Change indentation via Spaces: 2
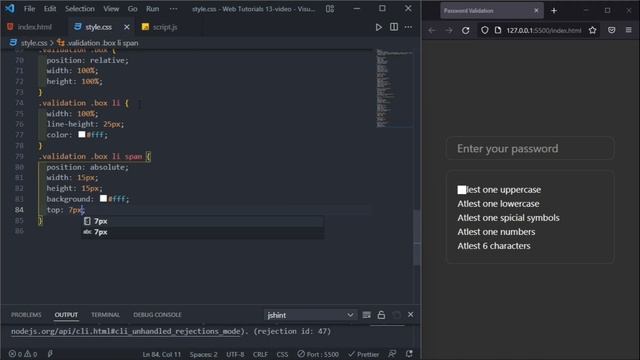 tap(203, 354)
